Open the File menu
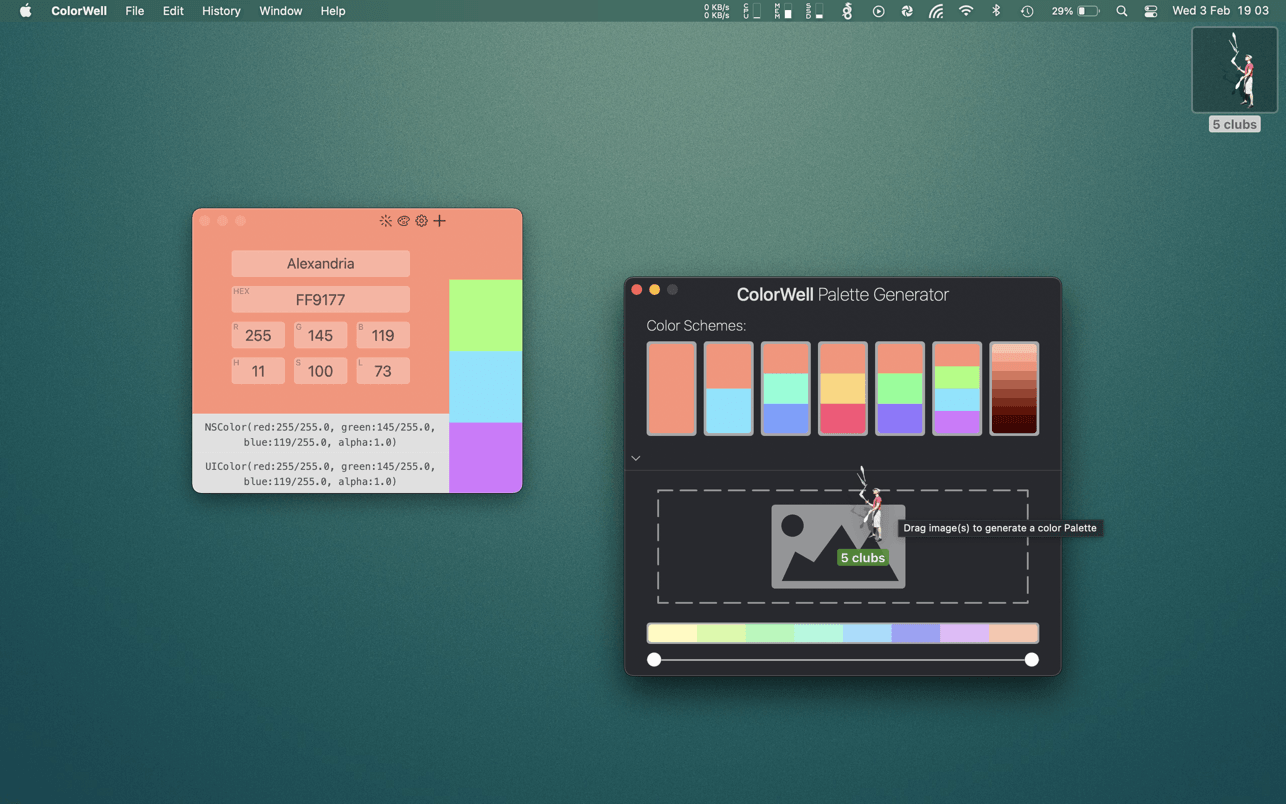Image resolution: width=1286 pixels, height=804 pixels. [x=134, y=11]
